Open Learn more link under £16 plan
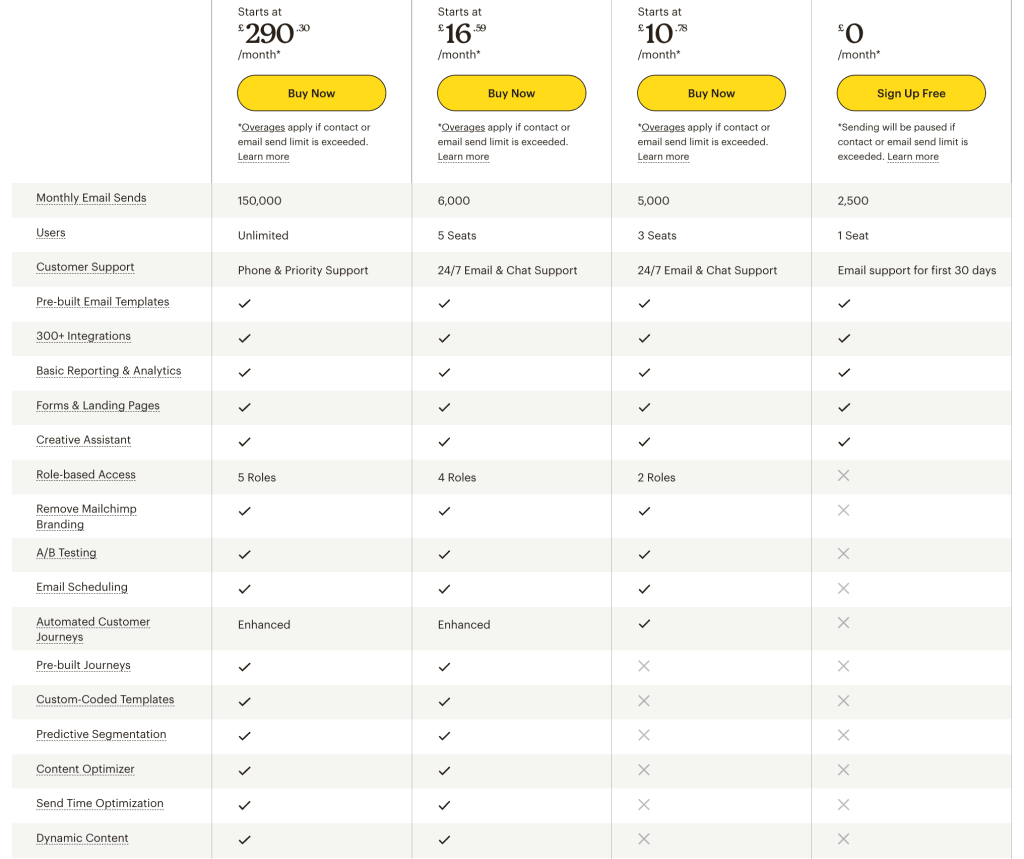This screenshot has width=1024, height=859. pyautogui.click(x=463, y=157)
